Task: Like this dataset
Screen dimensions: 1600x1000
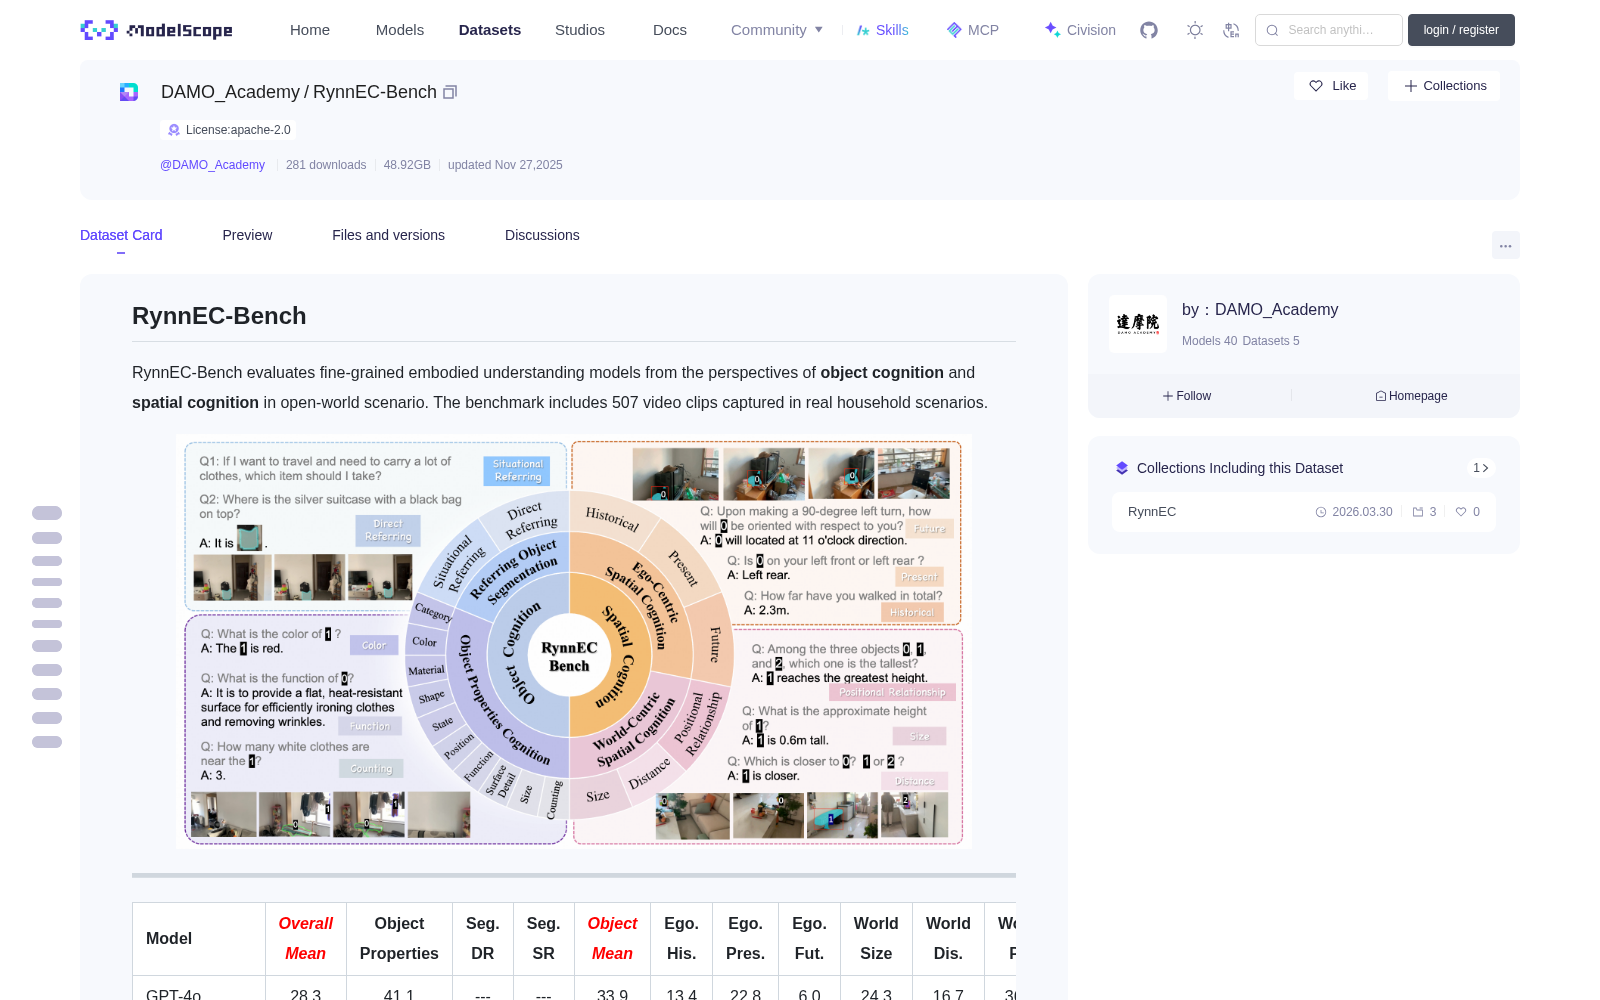Action: coord(1332,86)
